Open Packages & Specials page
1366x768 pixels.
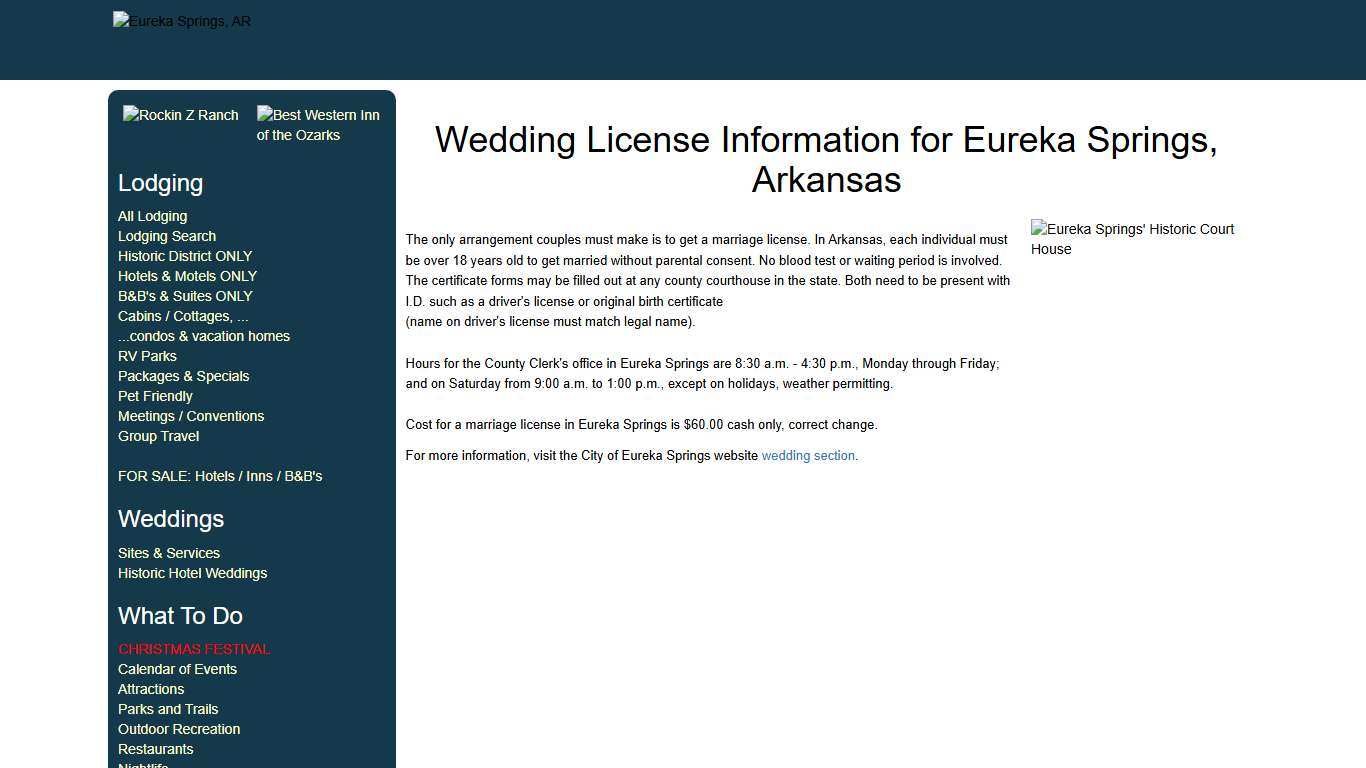[183, 376]
